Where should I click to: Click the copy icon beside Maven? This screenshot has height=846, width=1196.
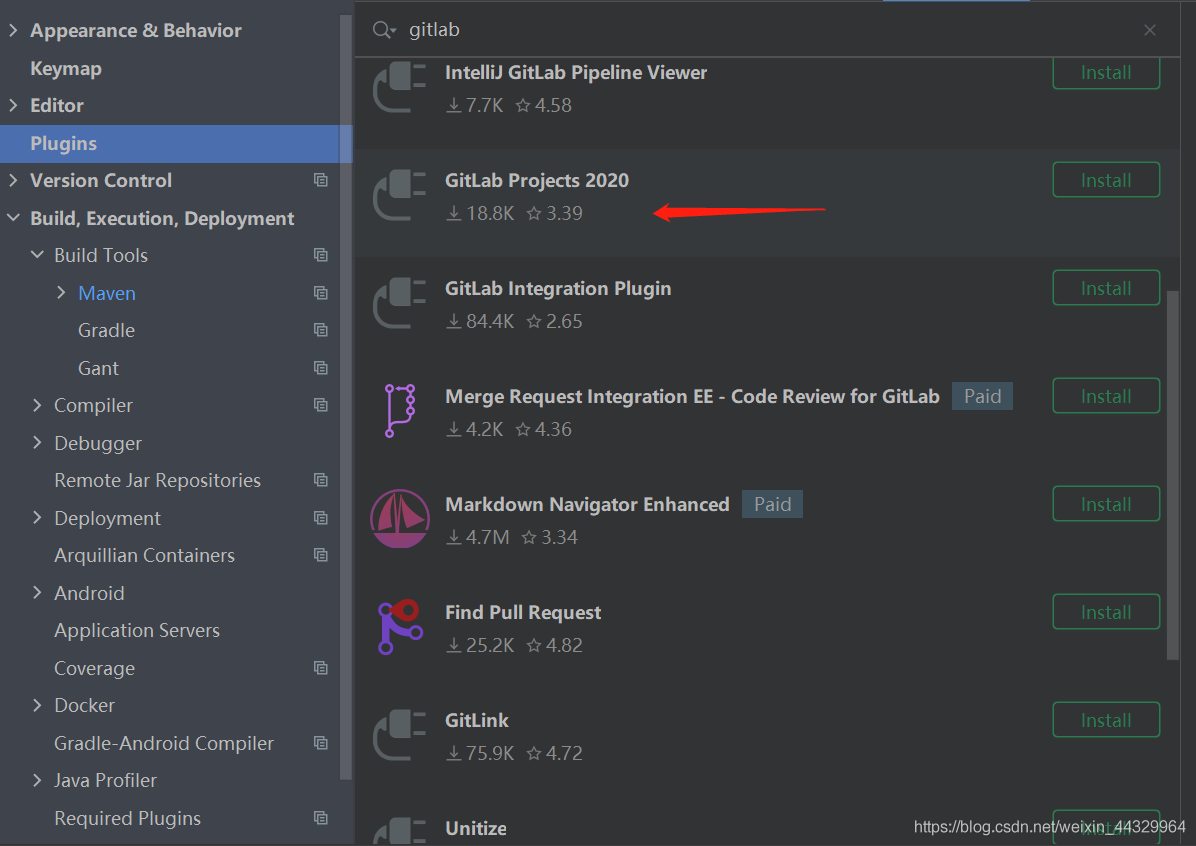(x=320, y=292)
